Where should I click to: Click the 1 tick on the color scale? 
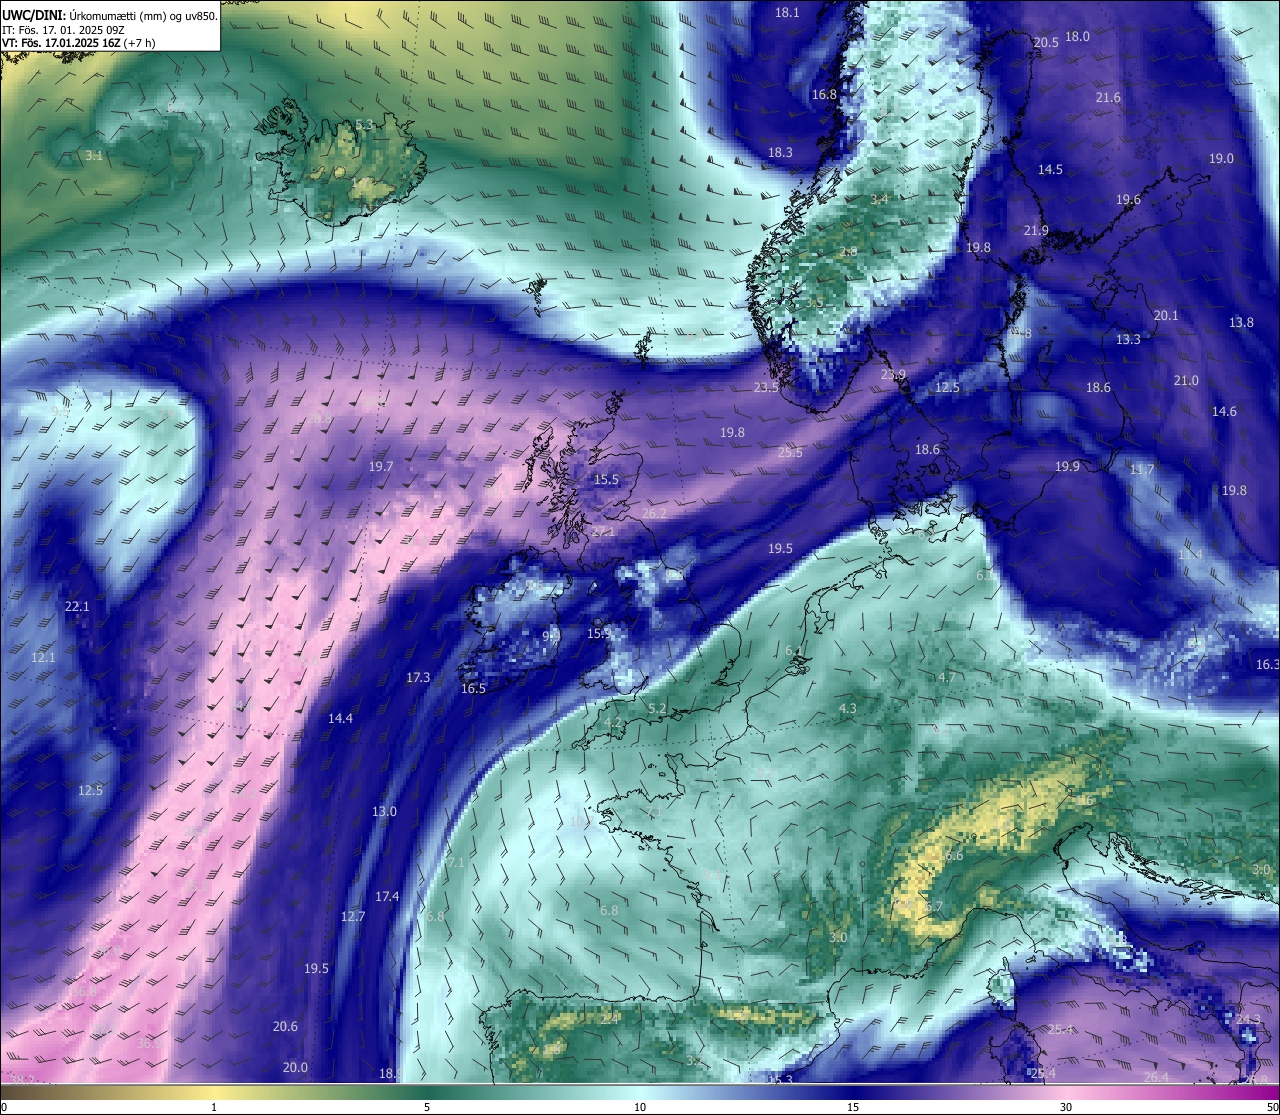coord(214,1107)
